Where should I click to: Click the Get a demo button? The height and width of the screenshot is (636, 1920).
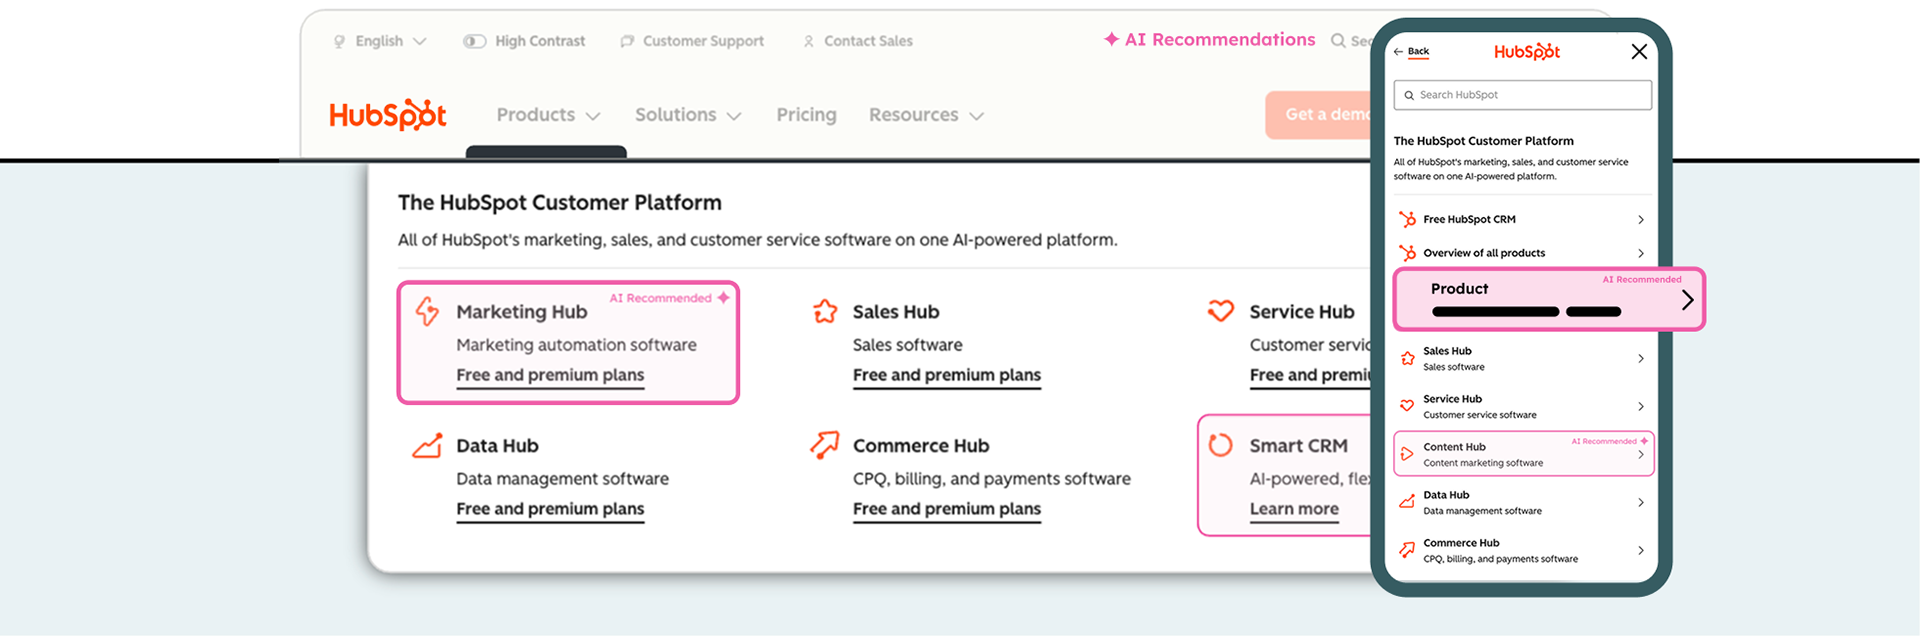pyautogui.click(x=1322, y=115)
